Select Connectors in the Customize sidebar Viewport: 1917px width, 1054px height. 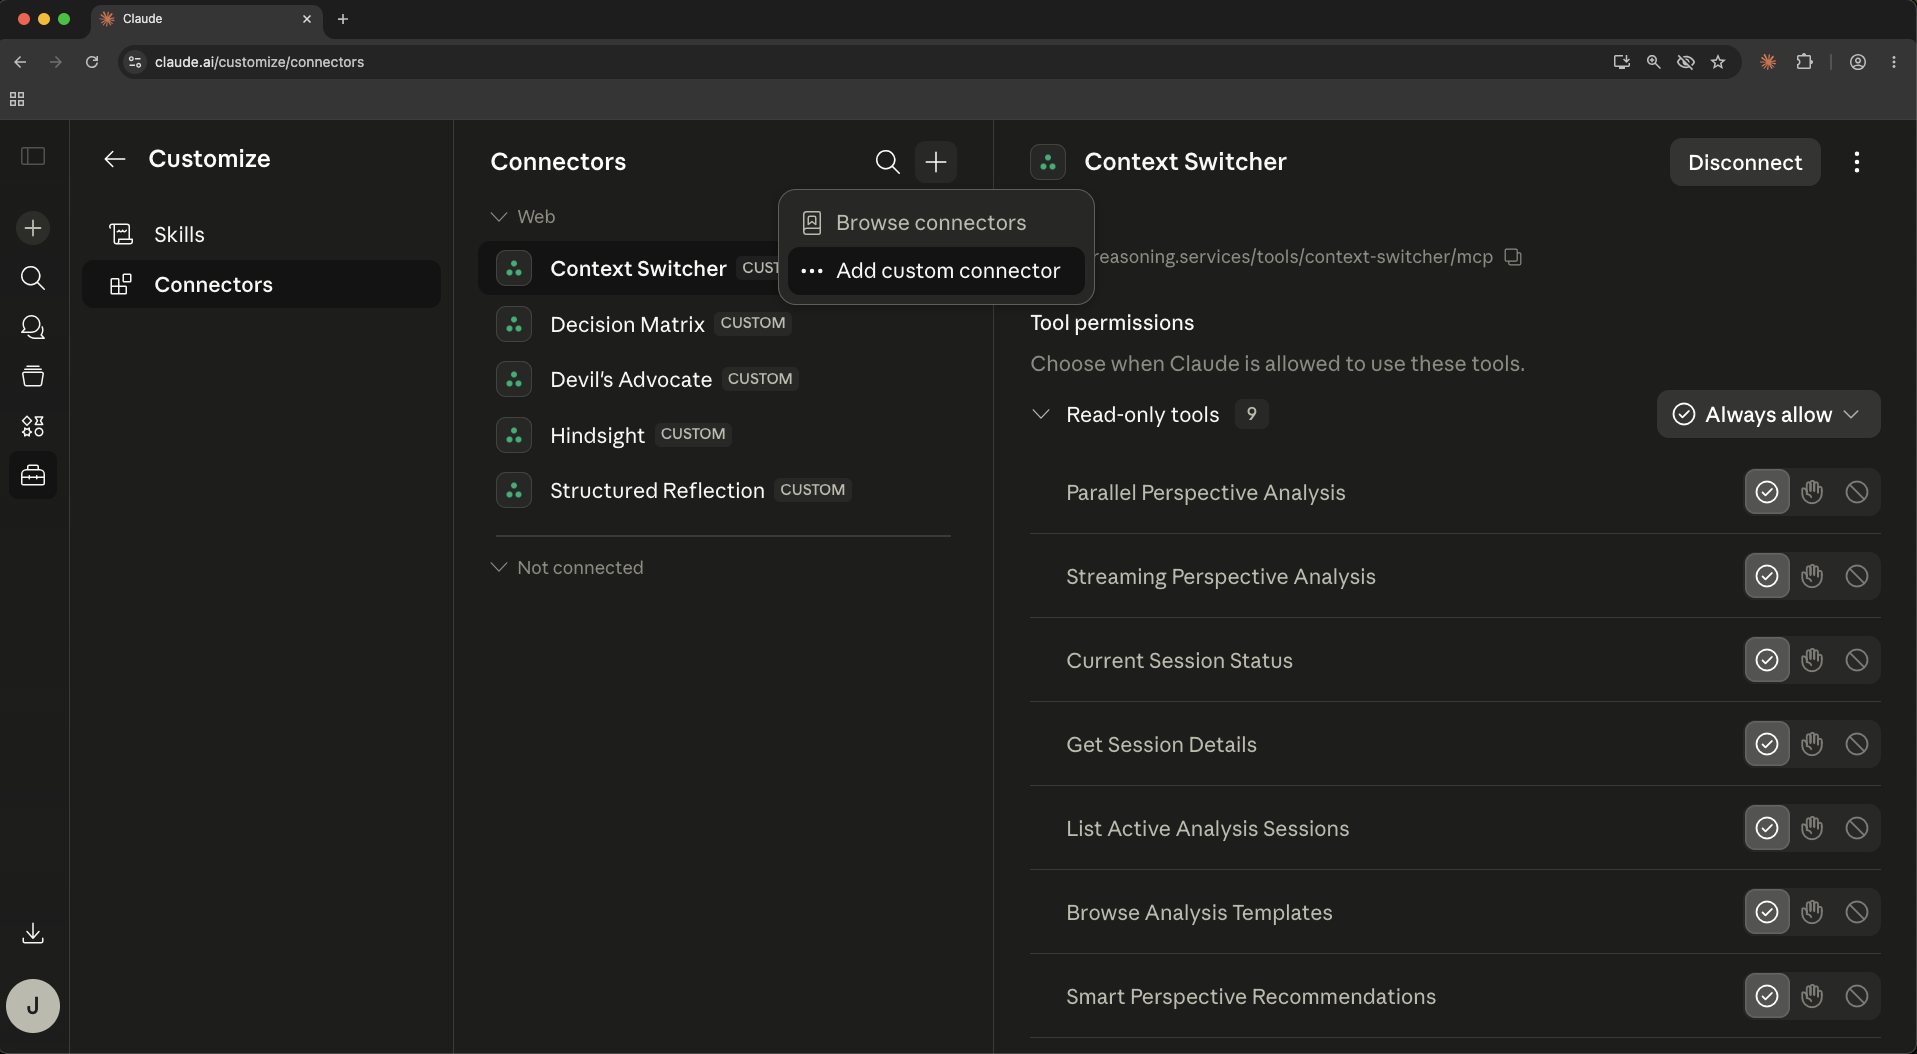pyautogui.click(x=261, y=285)
